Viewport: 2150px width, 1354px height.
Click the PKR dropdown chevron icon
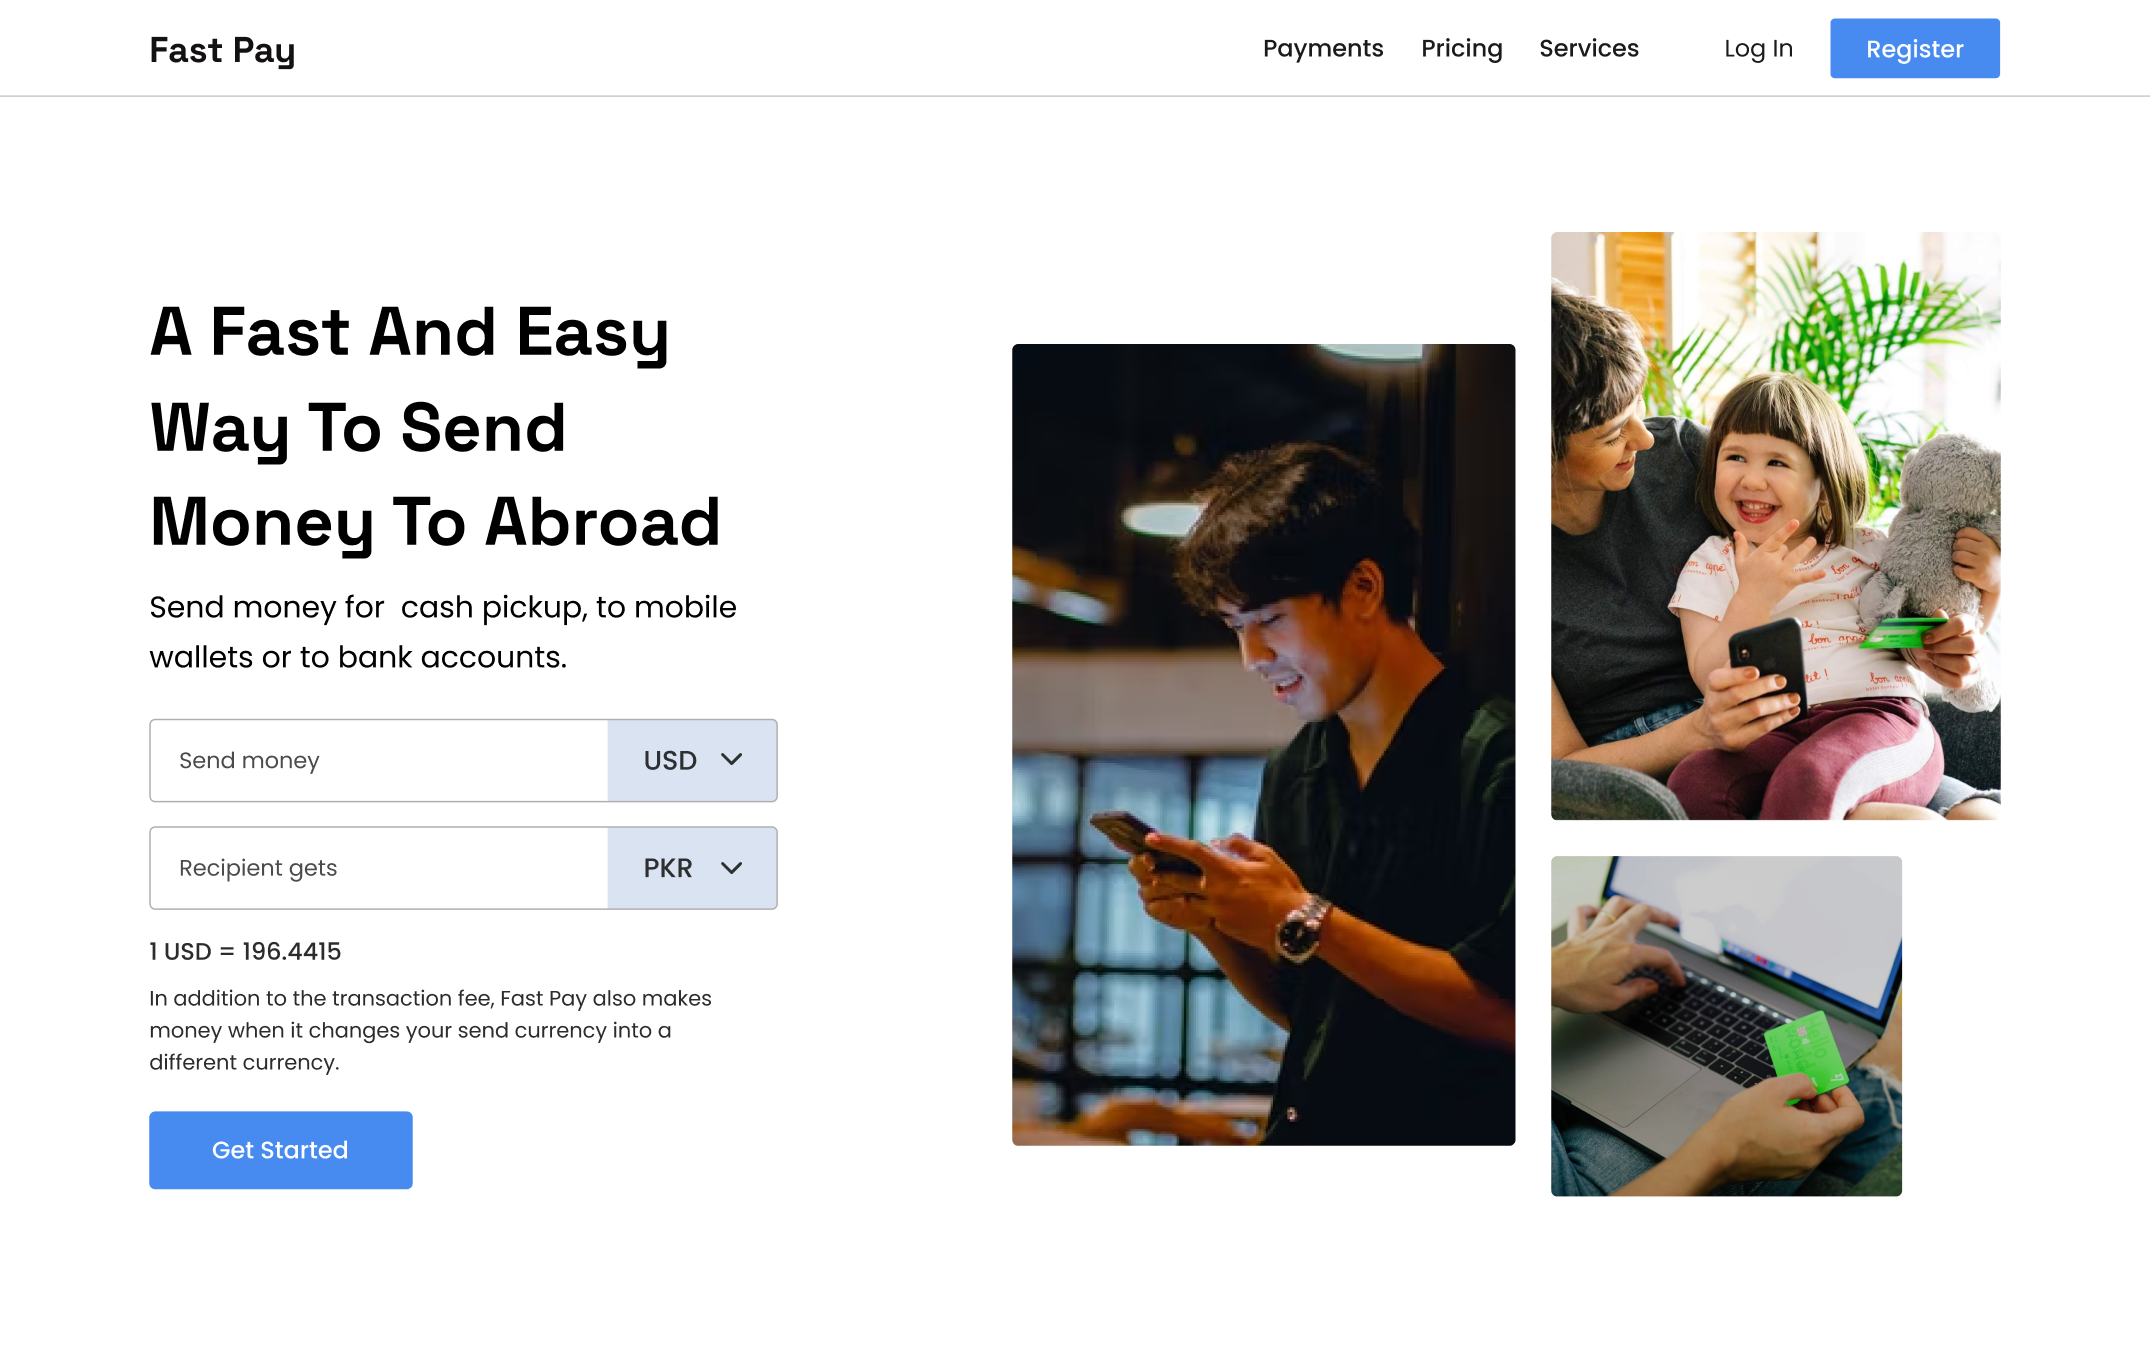(731, 868)
